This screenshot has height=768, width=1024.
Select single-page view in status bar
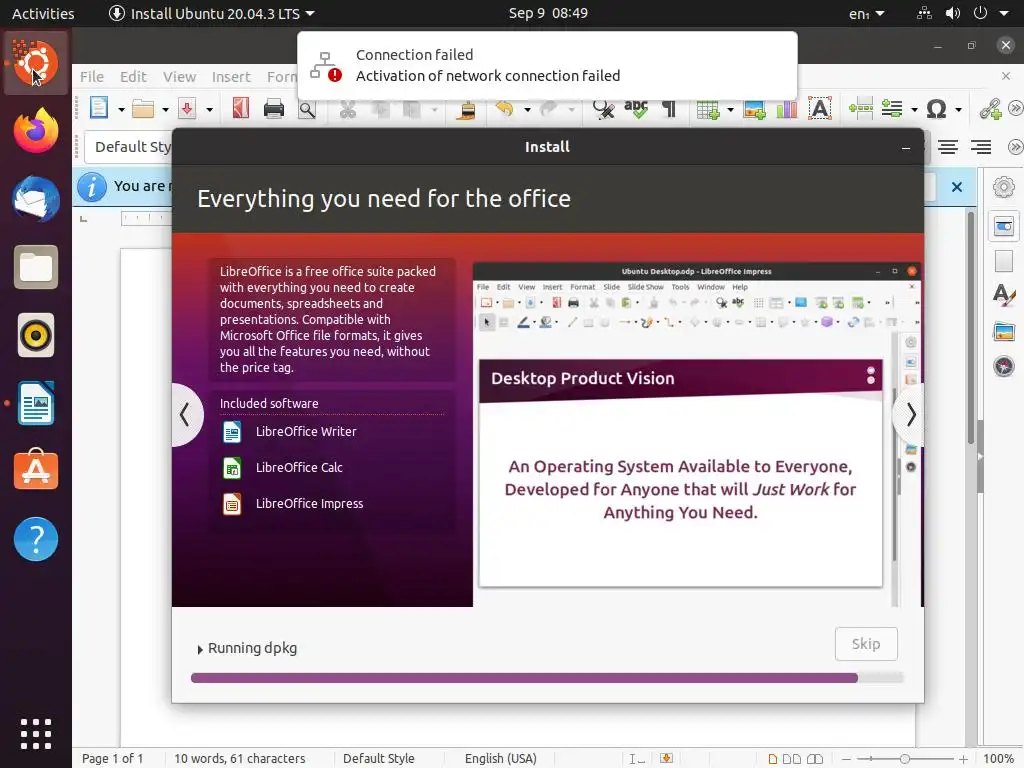pyautogui.click(x=773, y=758)
